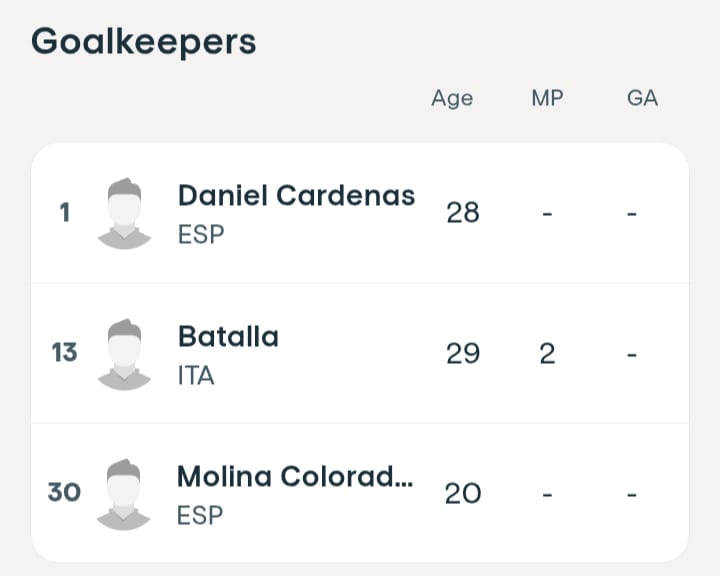720x576 pixels.
Task: Click Daniel Cardenas age value 28
Action: coord(463,212)
